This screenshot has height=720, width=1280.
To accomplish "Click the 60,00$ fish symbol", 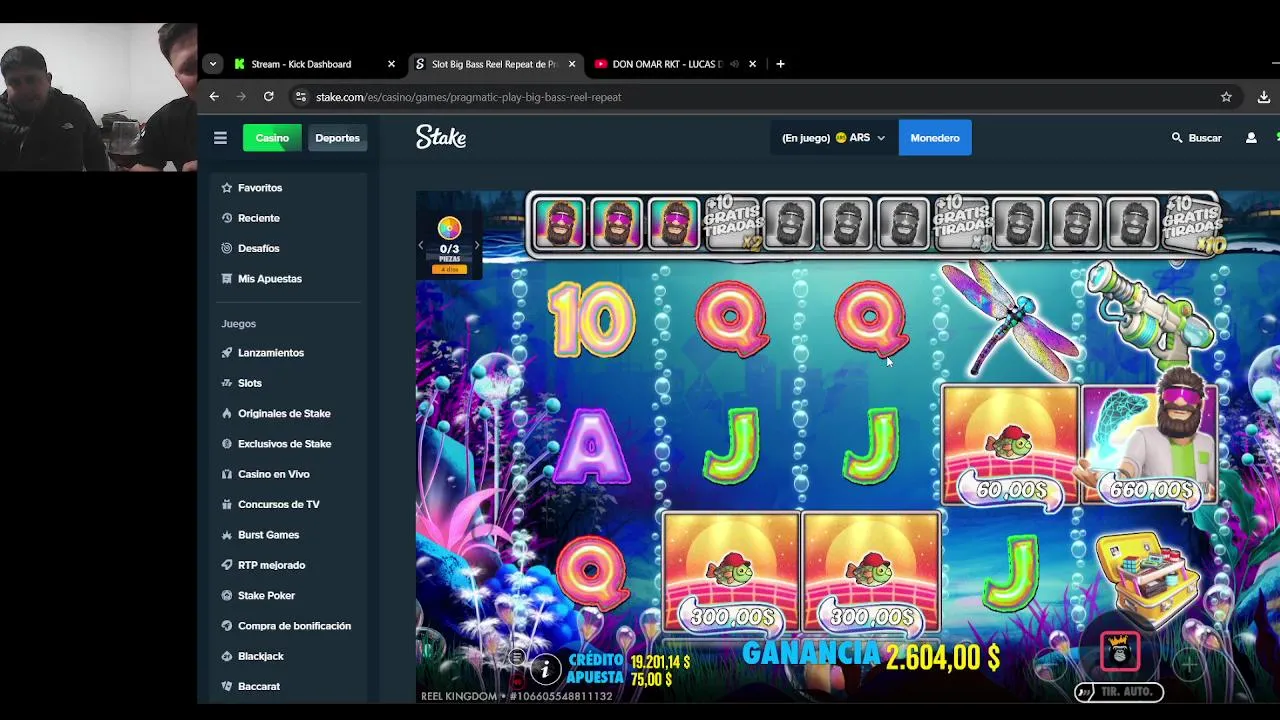I will pos(1010,446).
